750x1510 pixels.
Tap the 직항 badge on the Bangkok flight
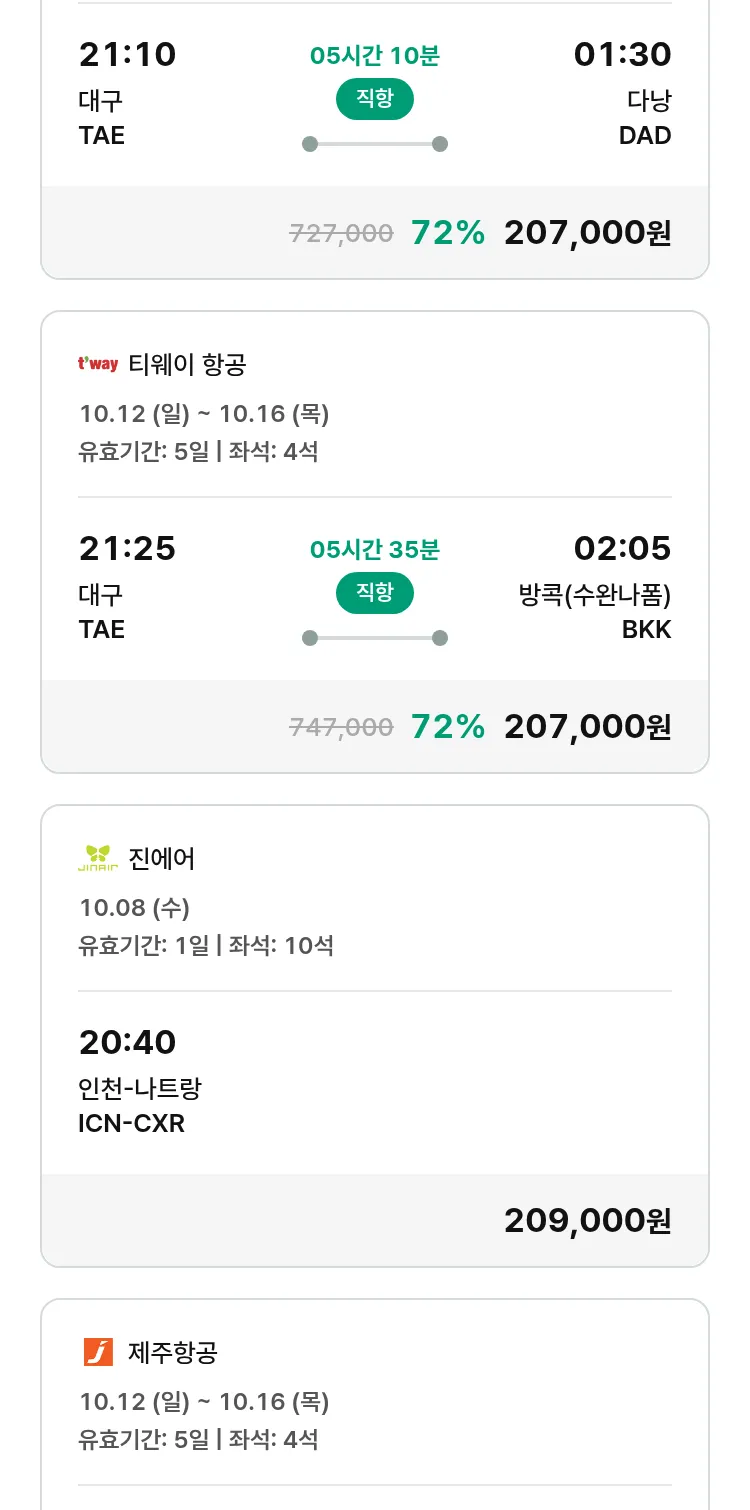tap(374, 593)
